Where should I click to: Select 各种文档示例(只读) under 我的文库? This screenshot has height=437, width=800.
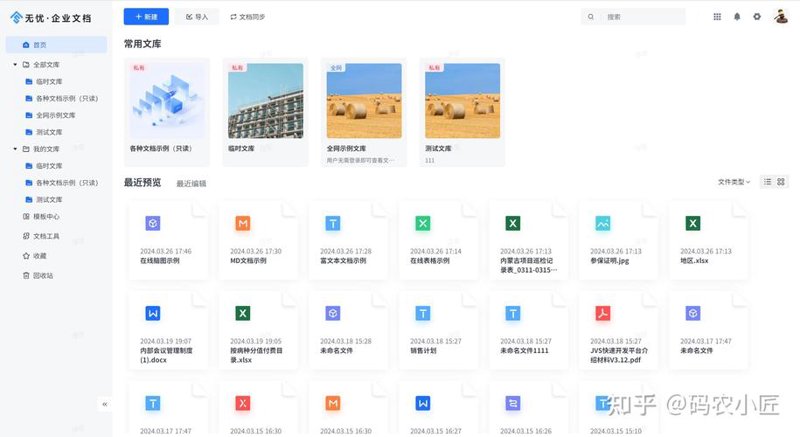tap(66, 183)
